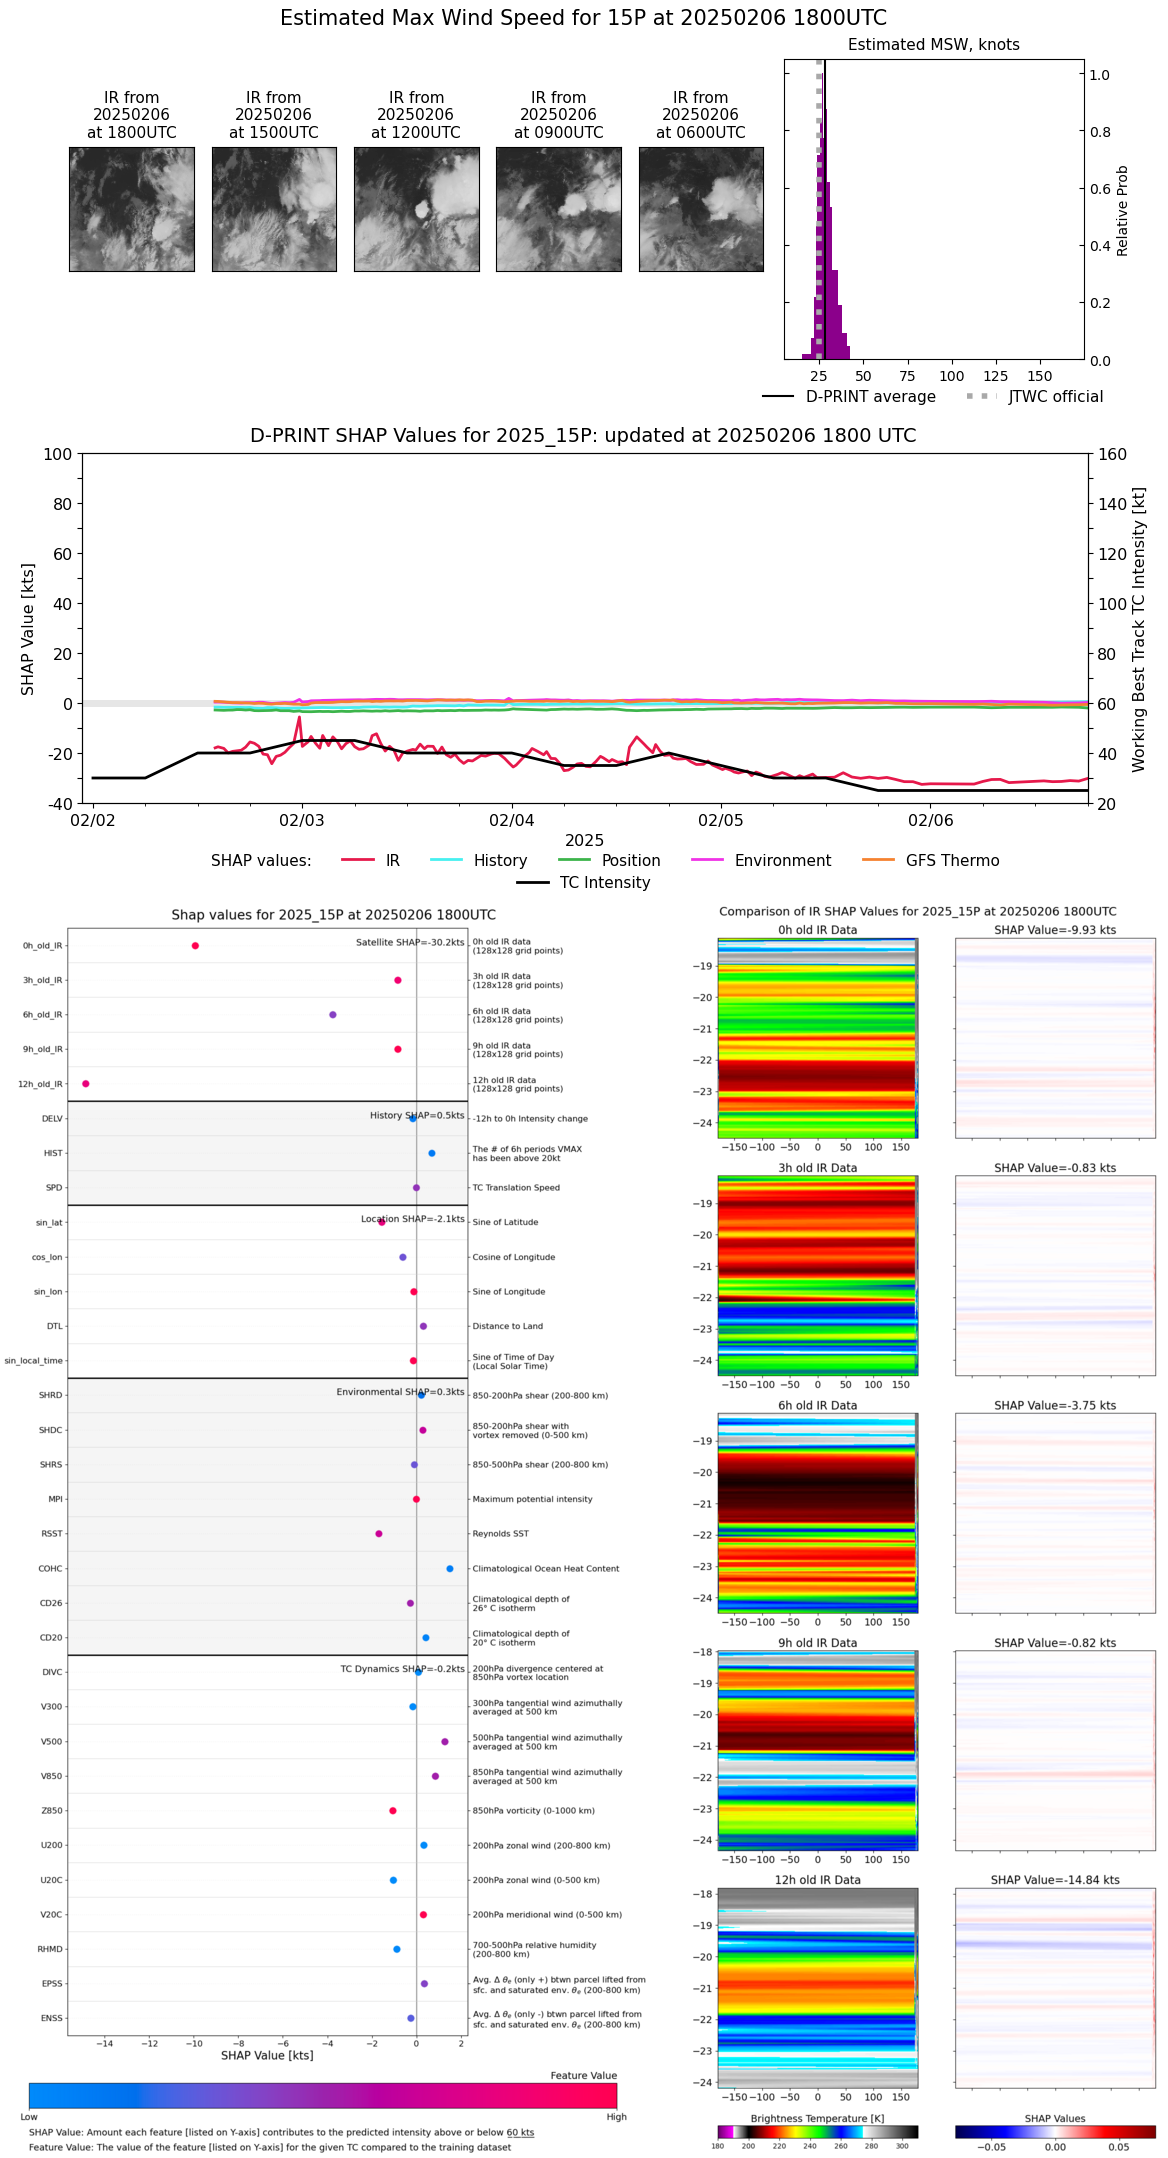
Task: Click the purple Estimated MSW histogram bars
Action: [827, 280]
